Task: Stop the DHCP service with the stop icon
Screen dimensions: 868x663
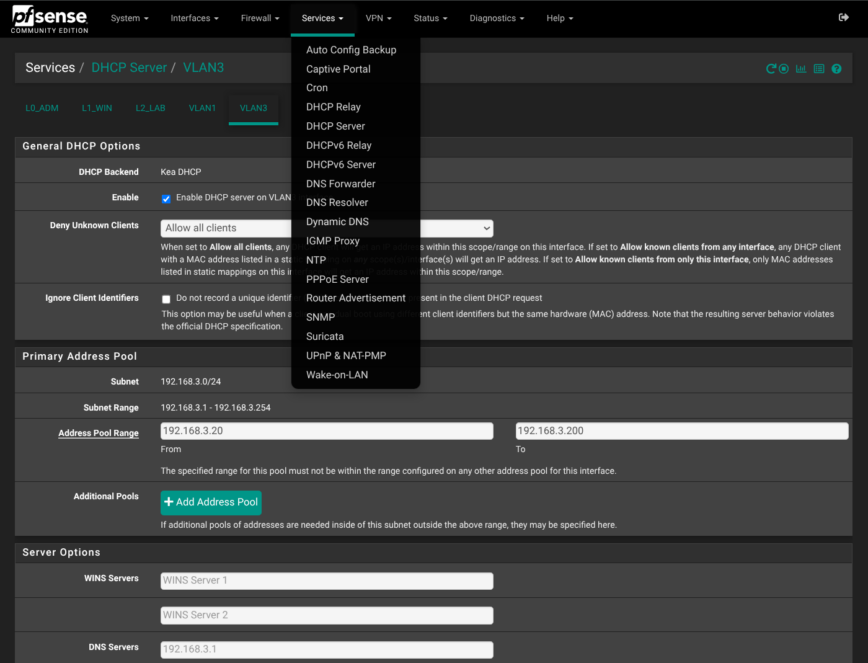Action: [x=784, y=69]
